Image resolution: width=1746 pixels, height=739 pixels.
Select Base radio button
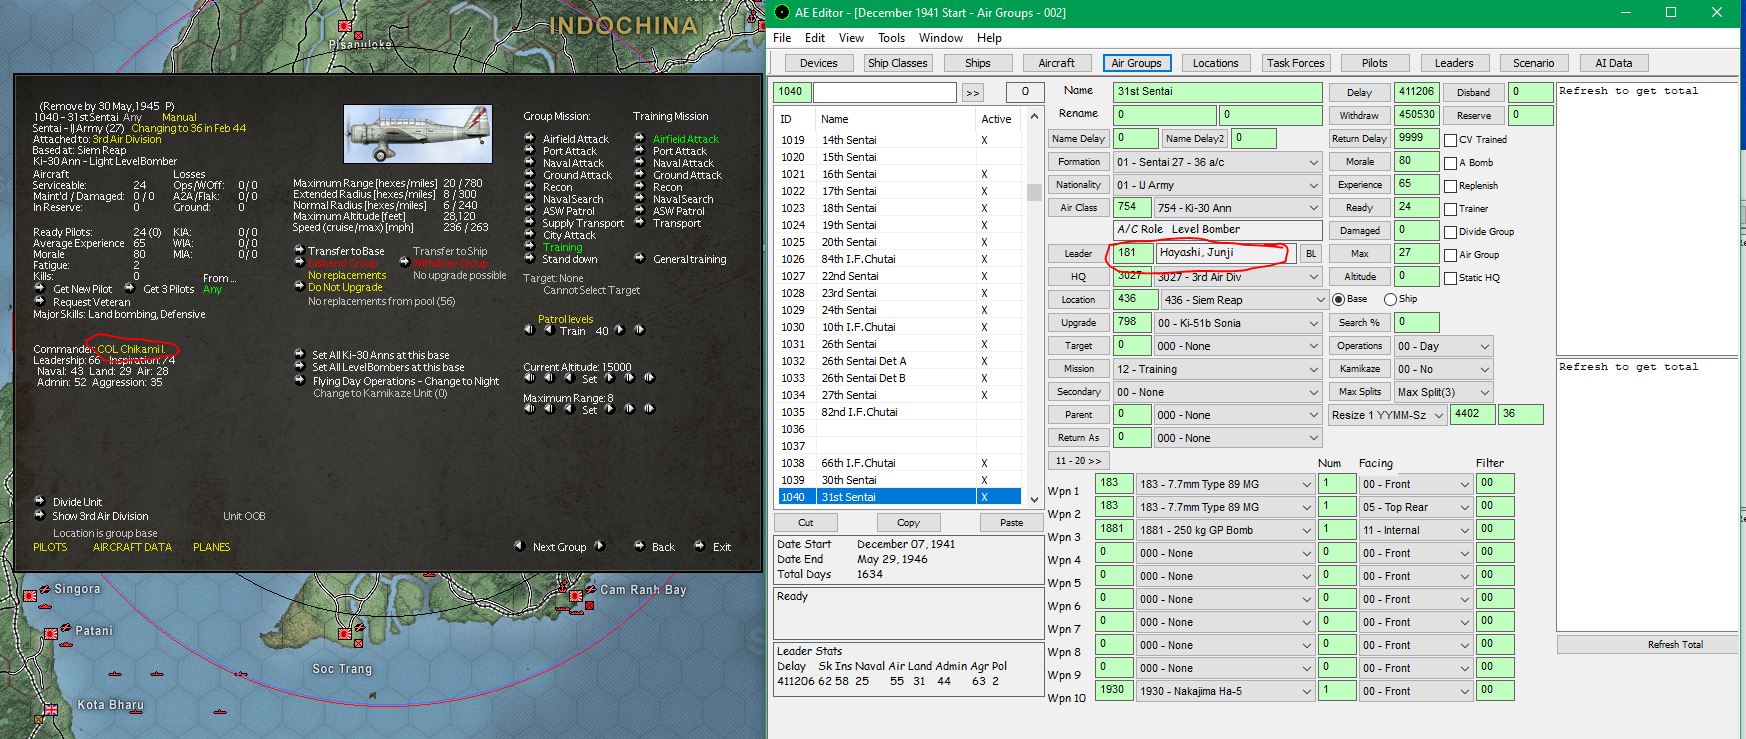(1338, 299)
